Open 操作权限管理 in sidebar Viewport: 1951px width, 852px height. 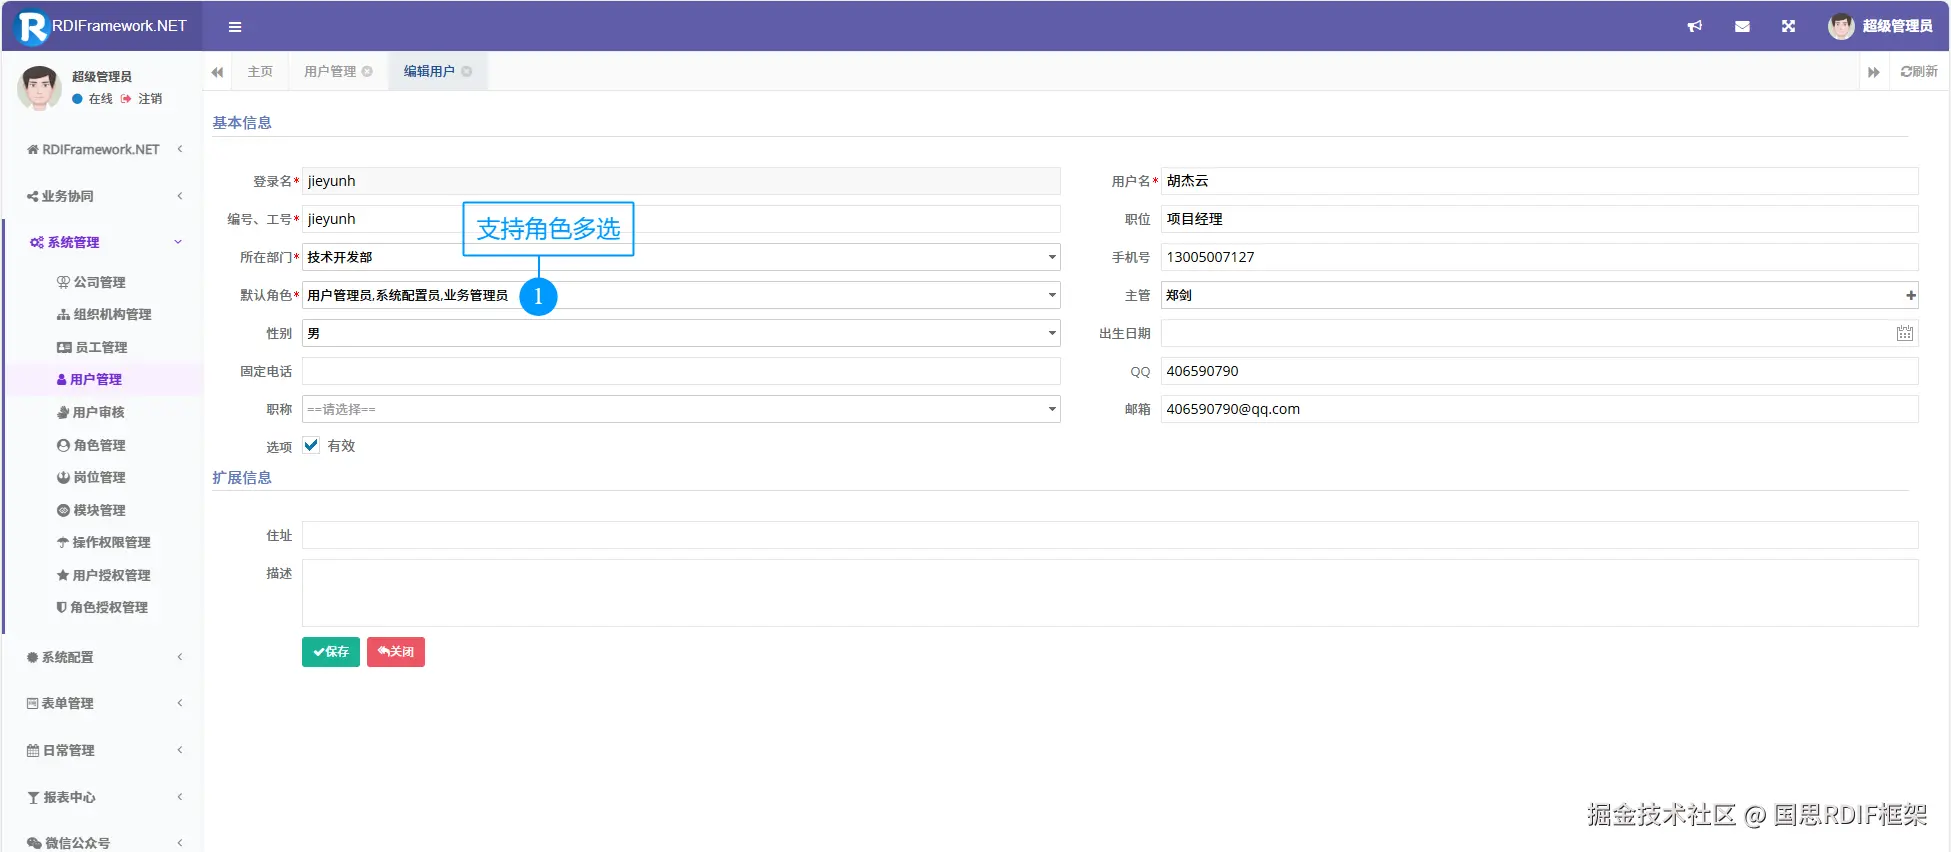tap(104, 542)
